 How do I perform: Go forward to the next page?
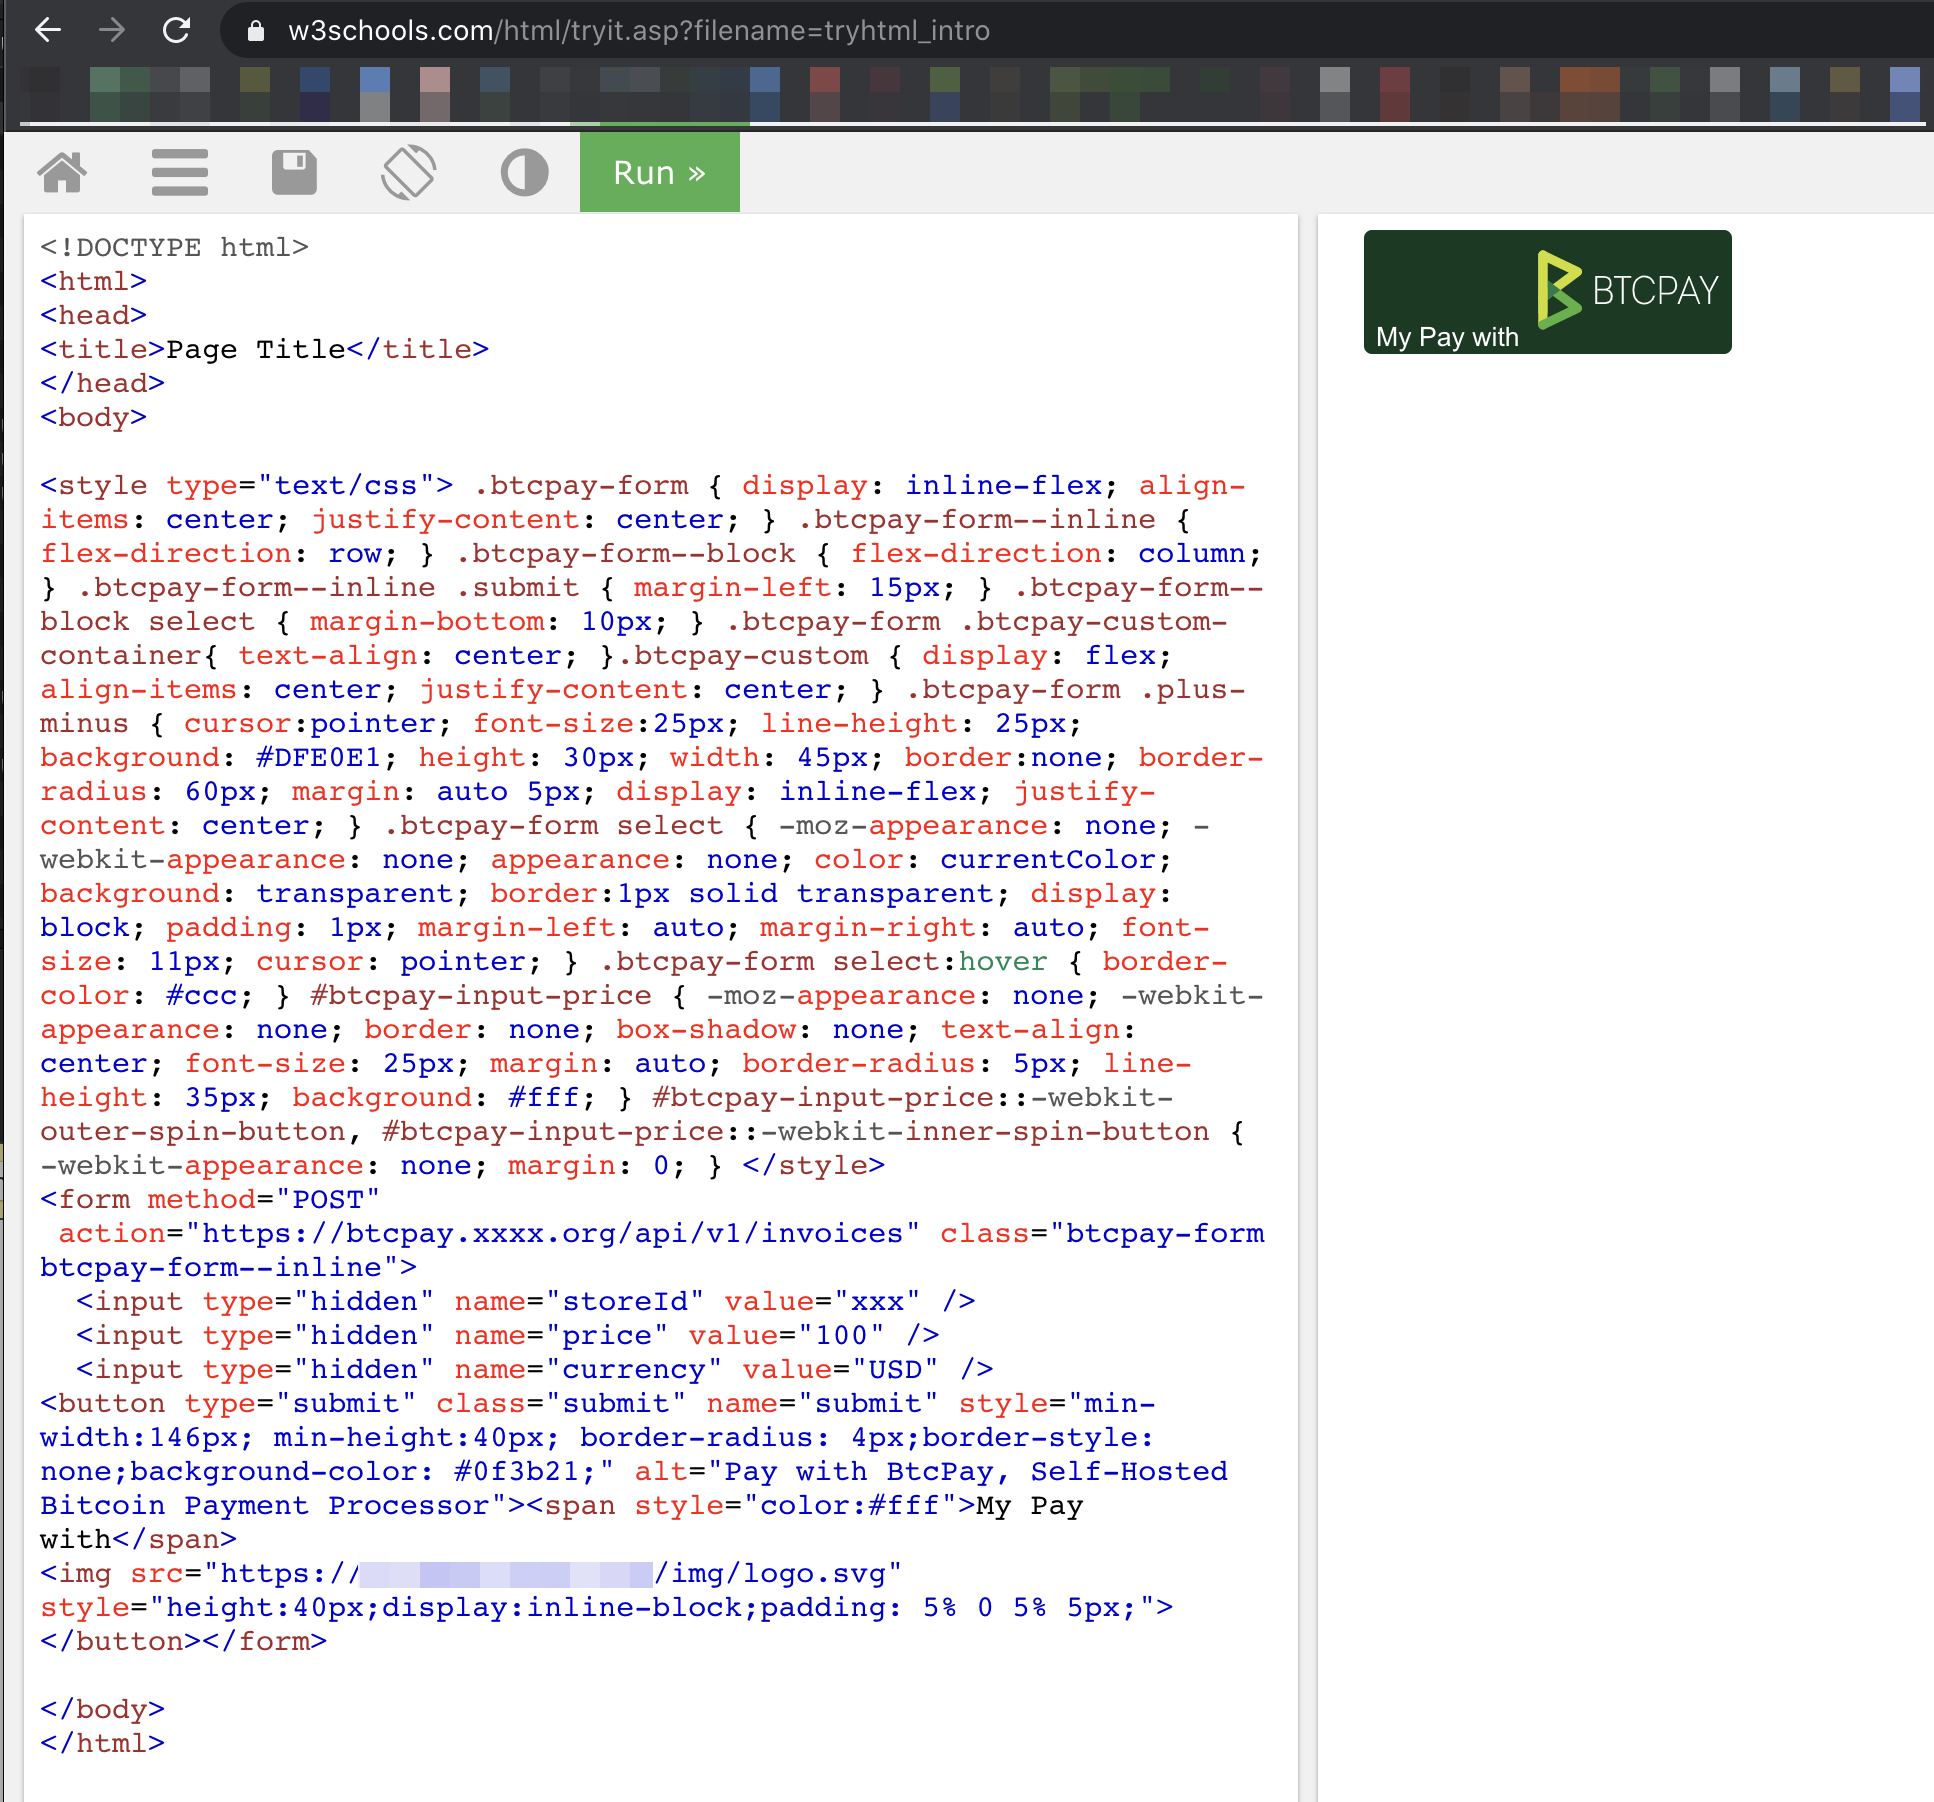(x=112, y=30)
